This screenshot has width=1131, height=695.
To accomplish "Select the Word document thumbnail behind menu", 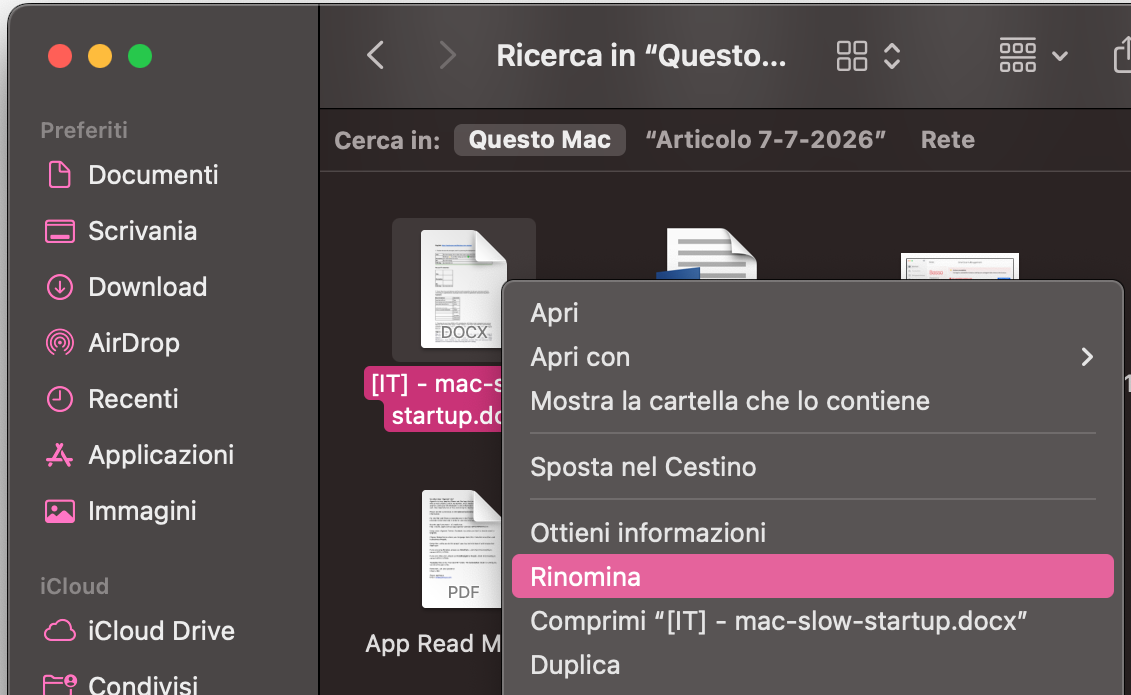I will (x=707, y=253).
